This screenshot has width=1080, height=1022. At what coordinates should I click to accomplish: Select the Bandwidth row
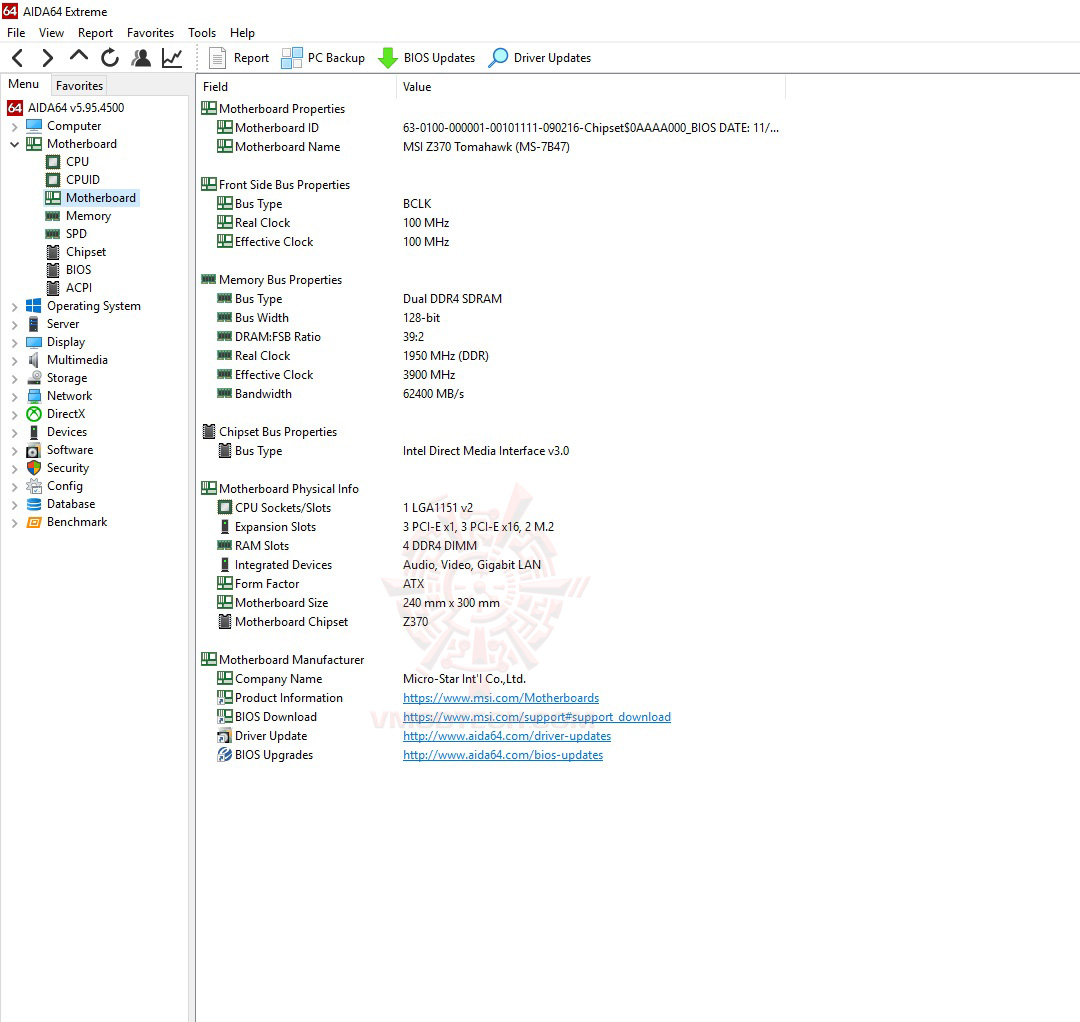click(x=491, y=394)
